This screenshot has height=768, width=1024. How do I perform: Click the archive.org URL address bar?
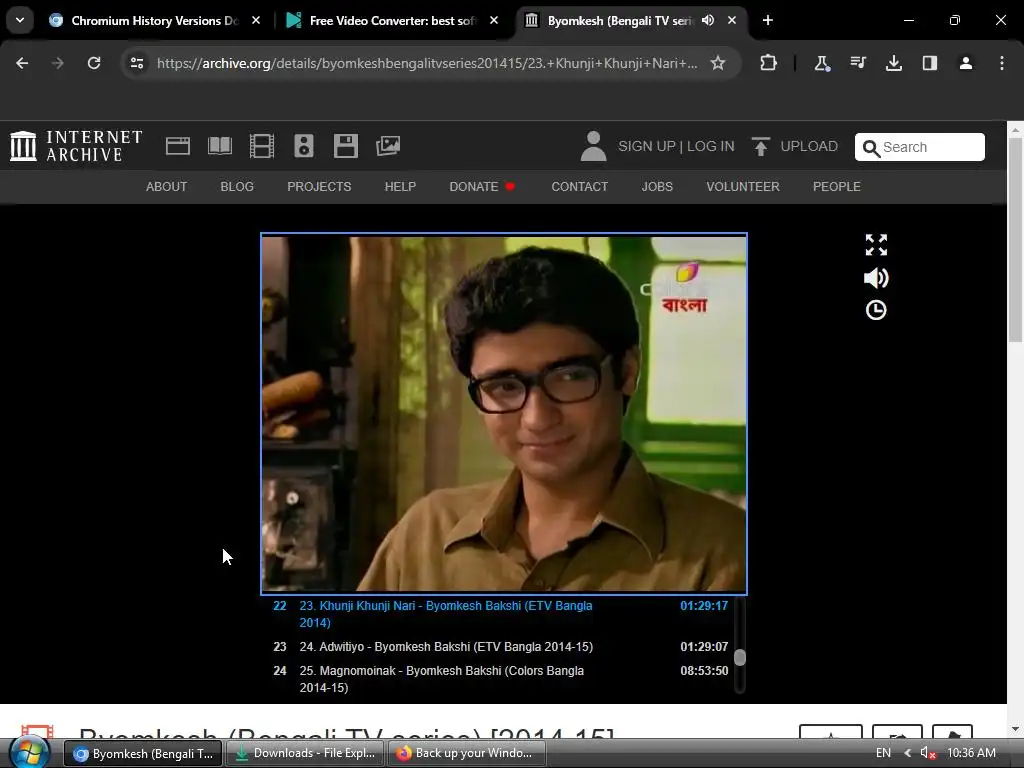(427, 63)
